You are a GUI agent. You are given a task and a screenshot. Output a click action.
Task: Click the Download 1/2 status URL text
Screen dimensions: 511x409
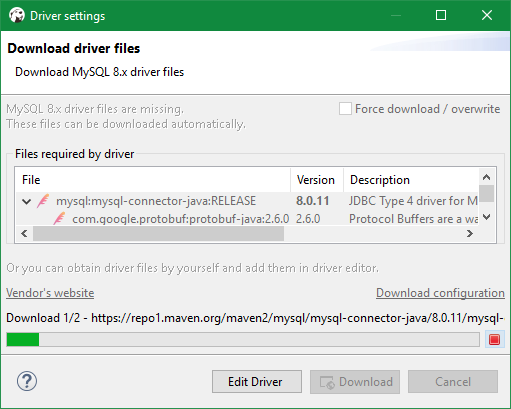tap(255, 318)
